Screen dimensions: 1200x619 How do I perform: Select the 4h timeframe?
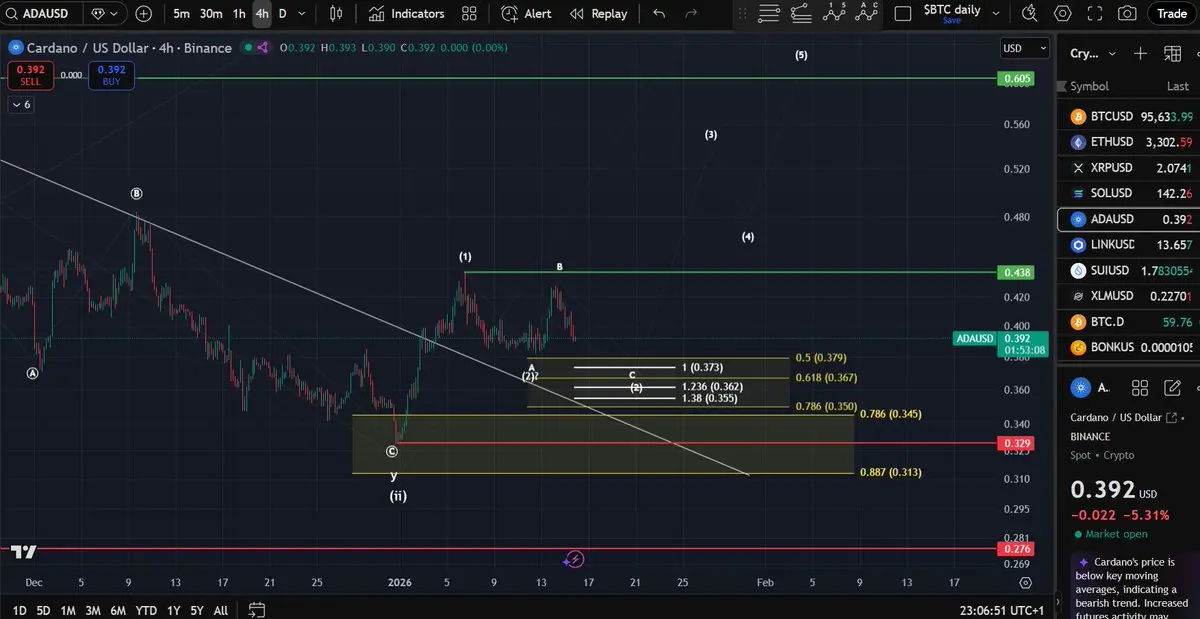tap(262, 14)
